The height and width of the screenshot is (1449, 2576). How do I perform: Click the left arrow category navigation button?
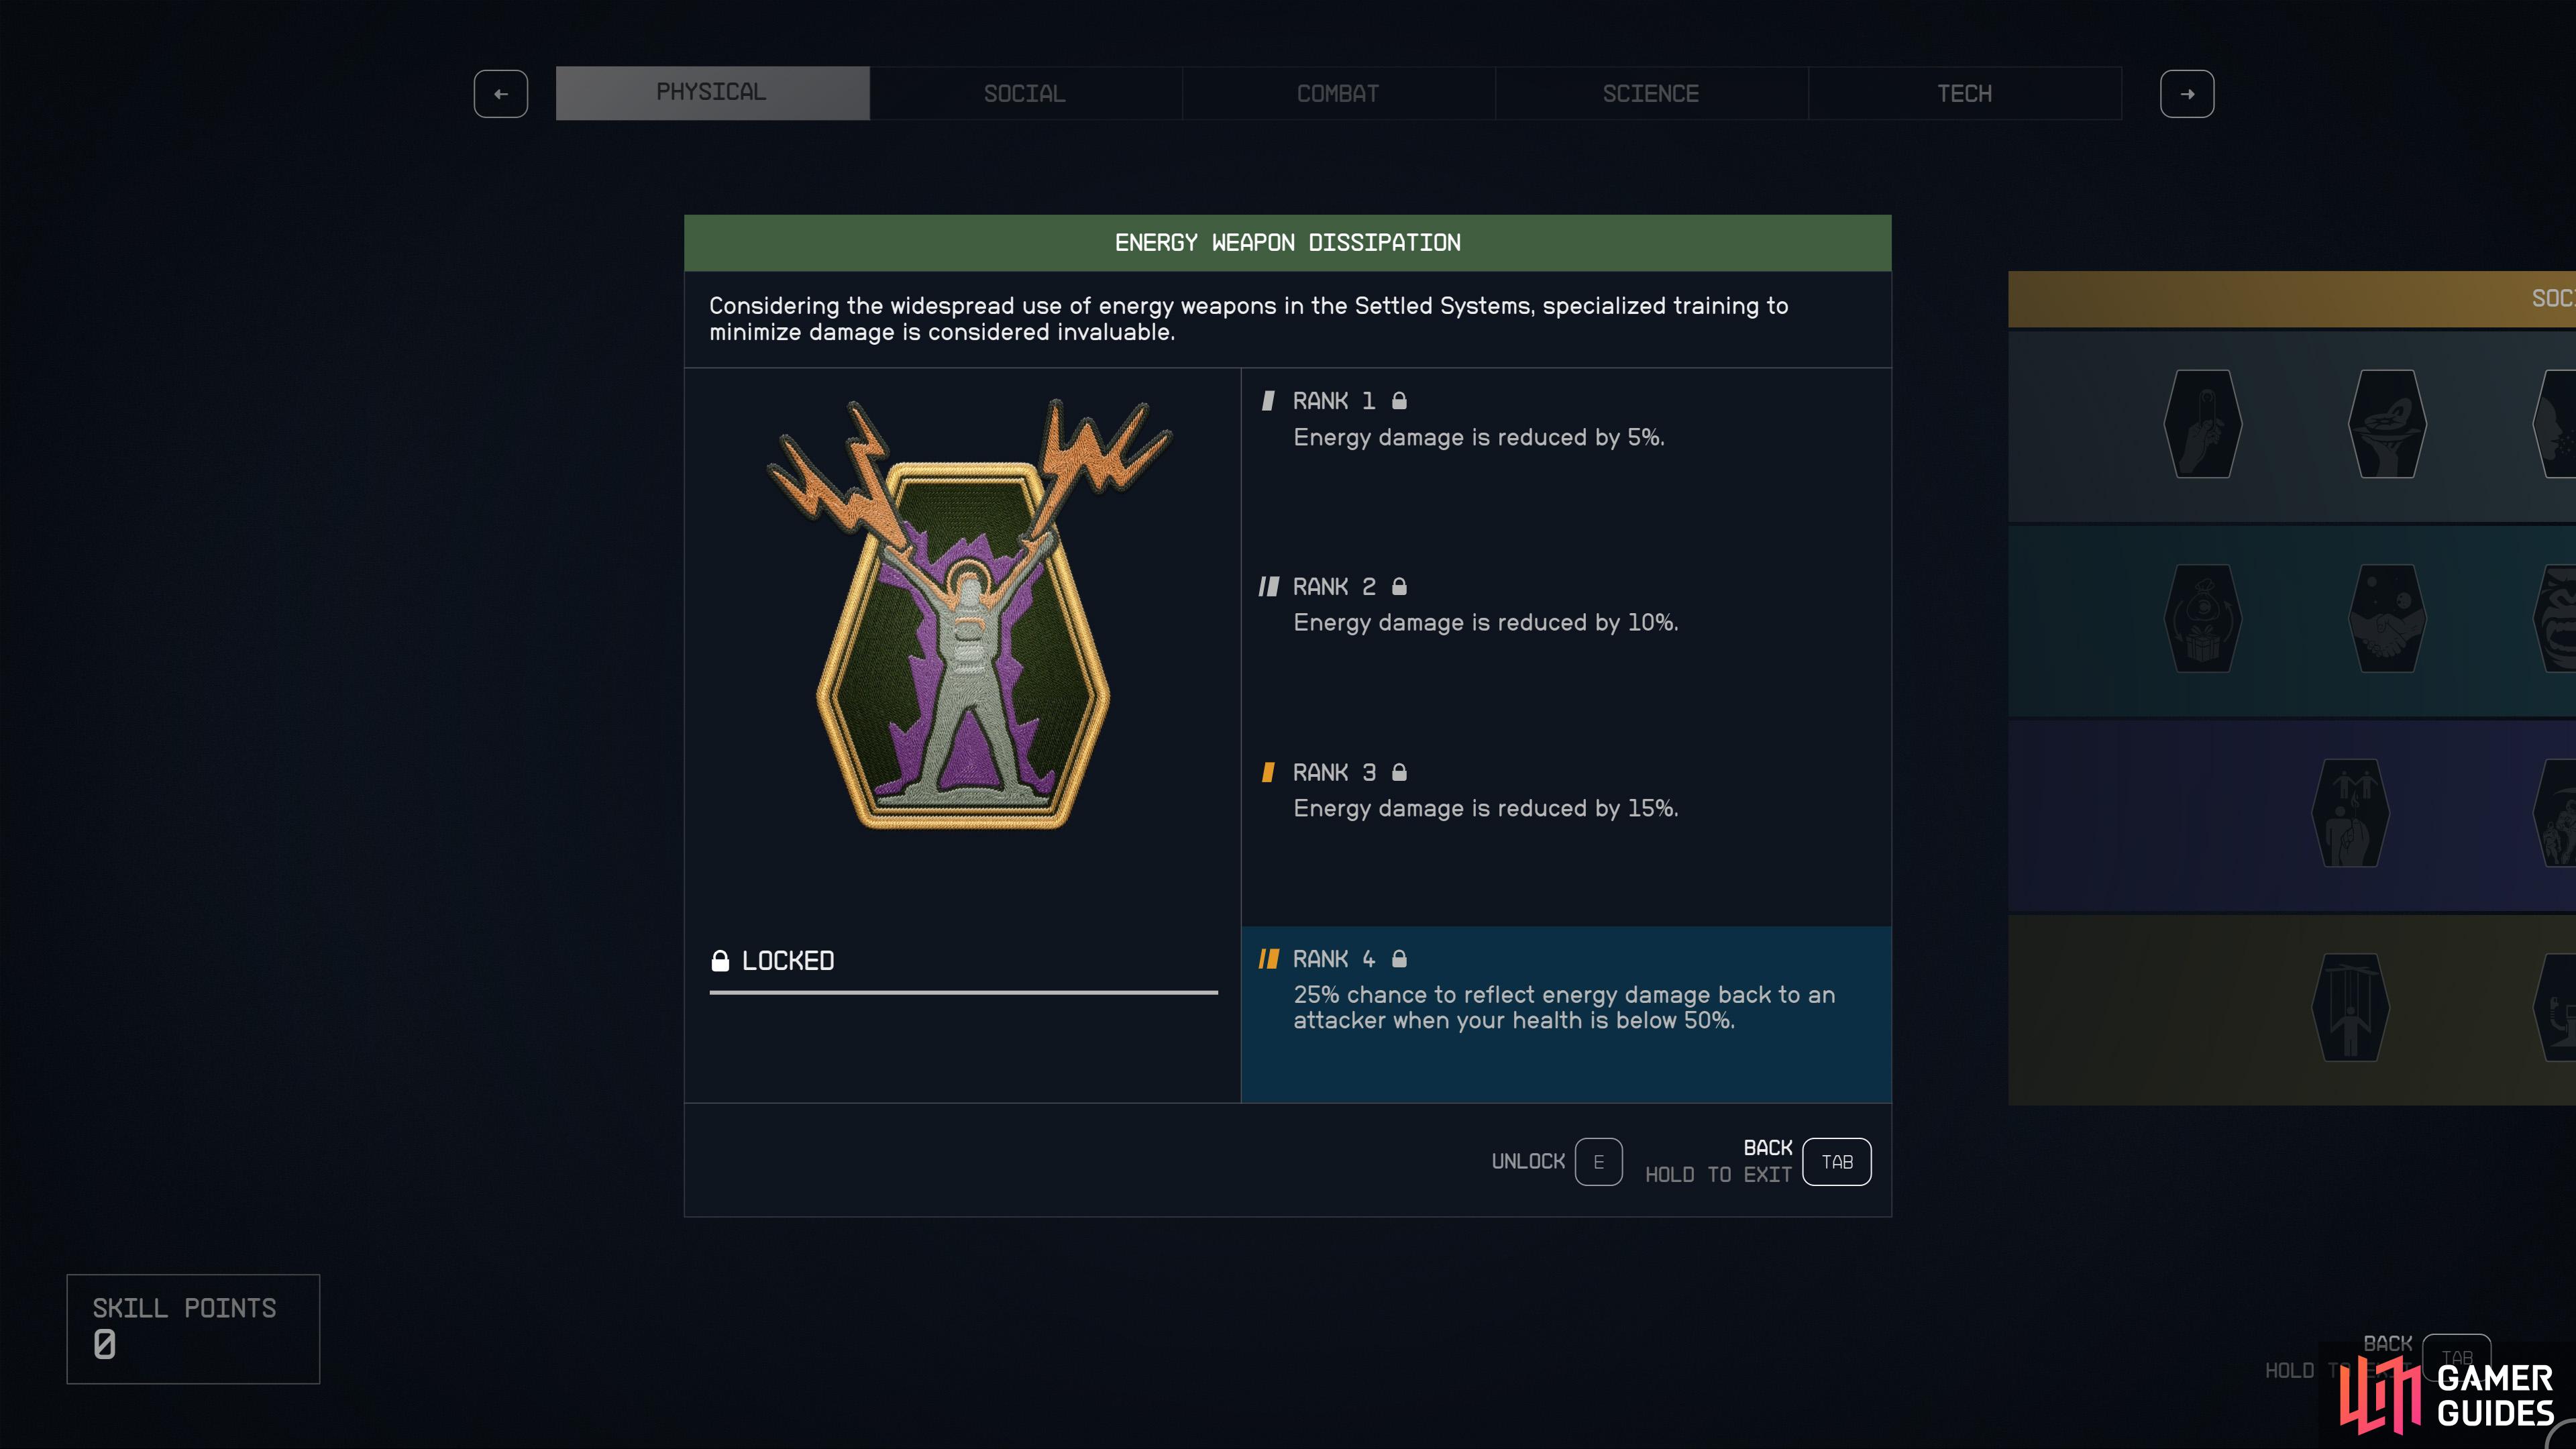click(501, 94)
